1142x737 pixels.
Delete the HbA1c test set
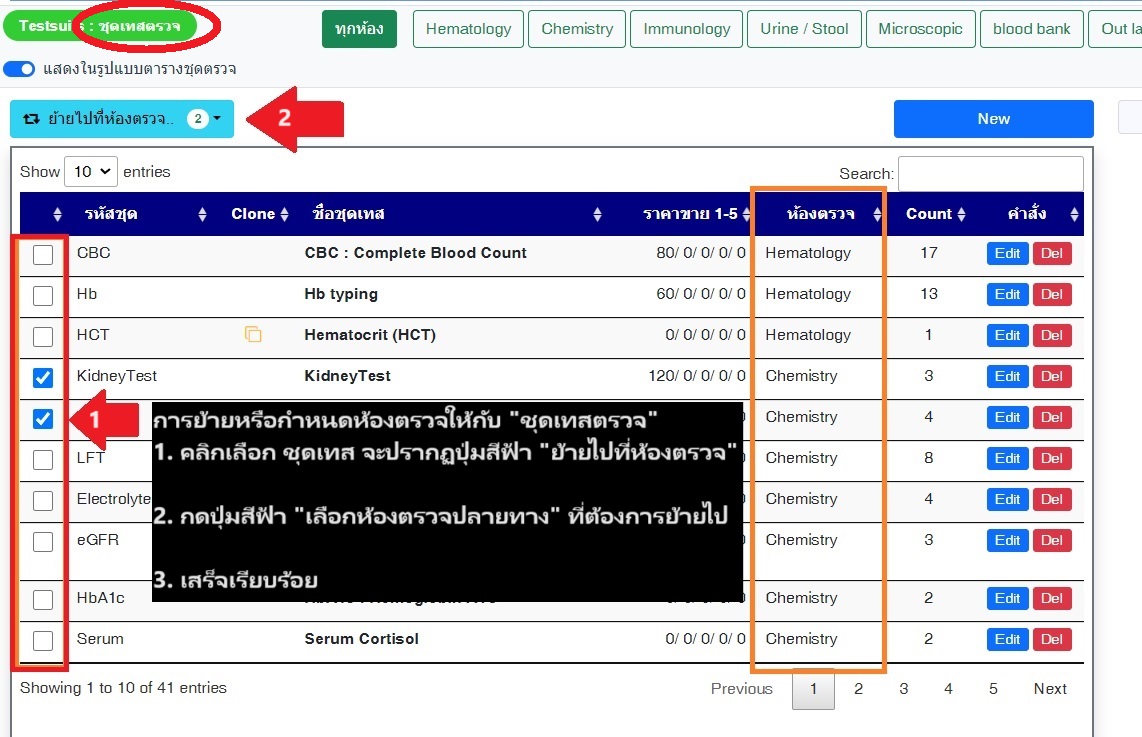1052,598
